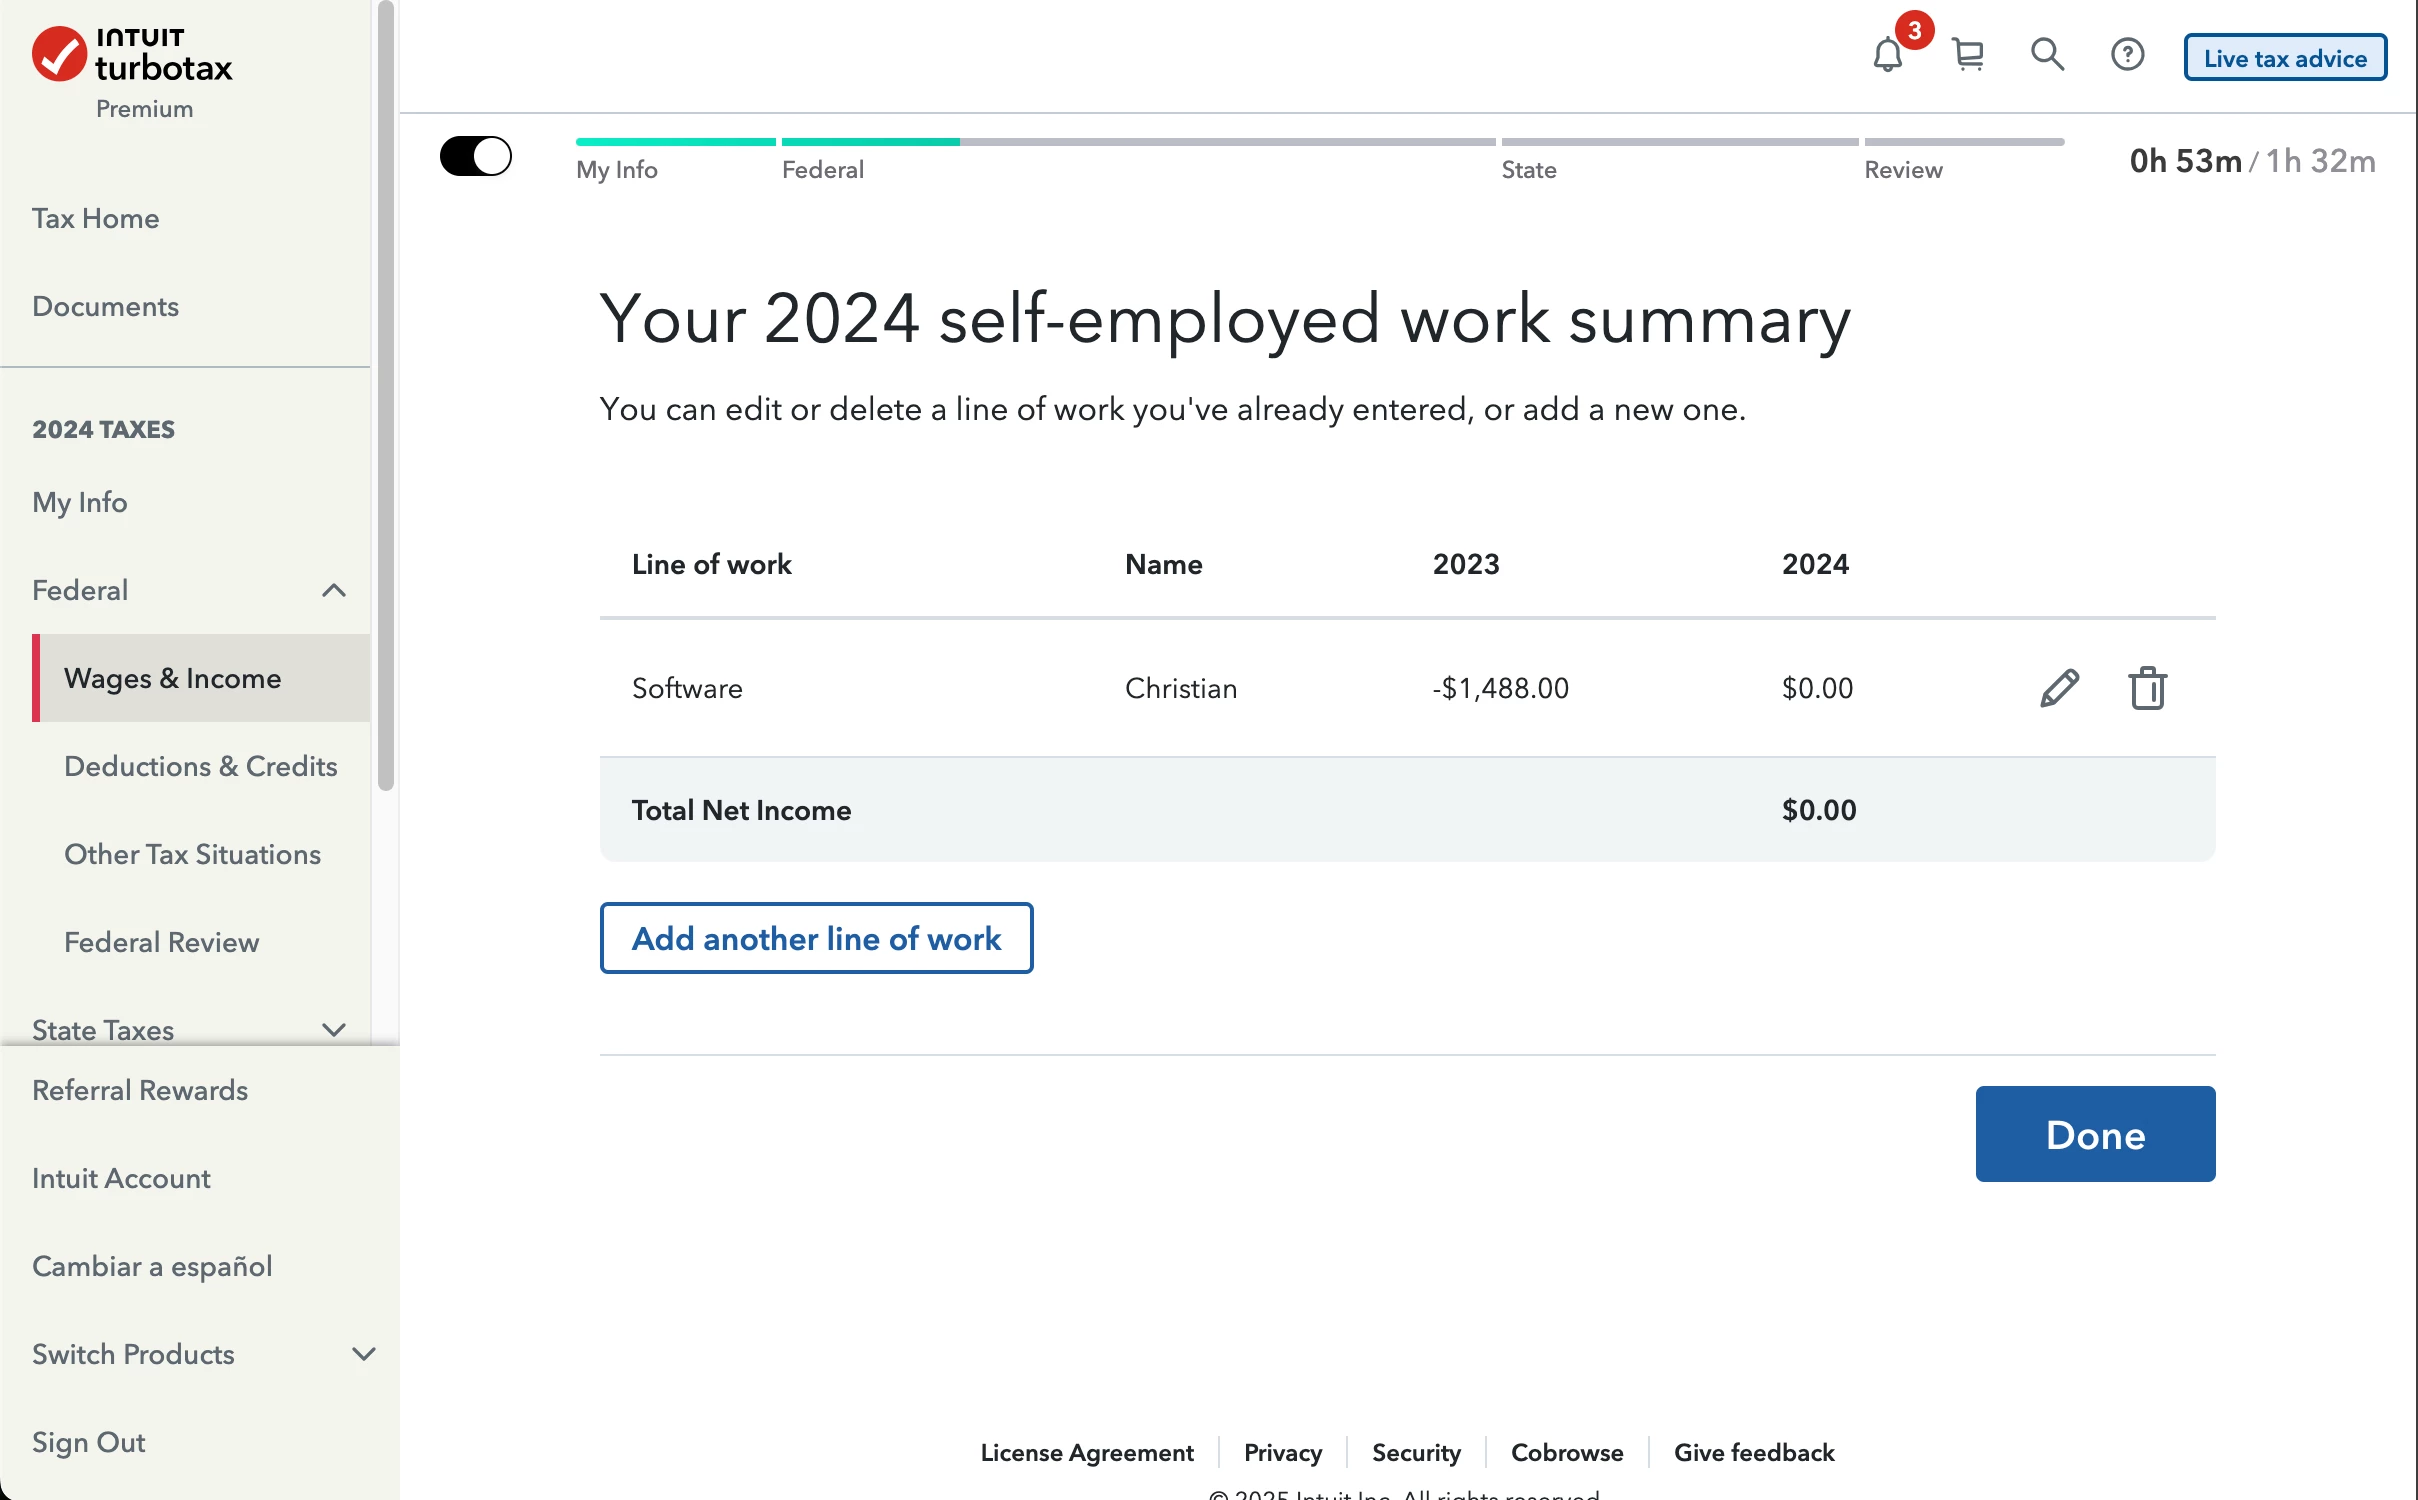
Task: Click the Done button
Action: [x=2095, y=1134]
